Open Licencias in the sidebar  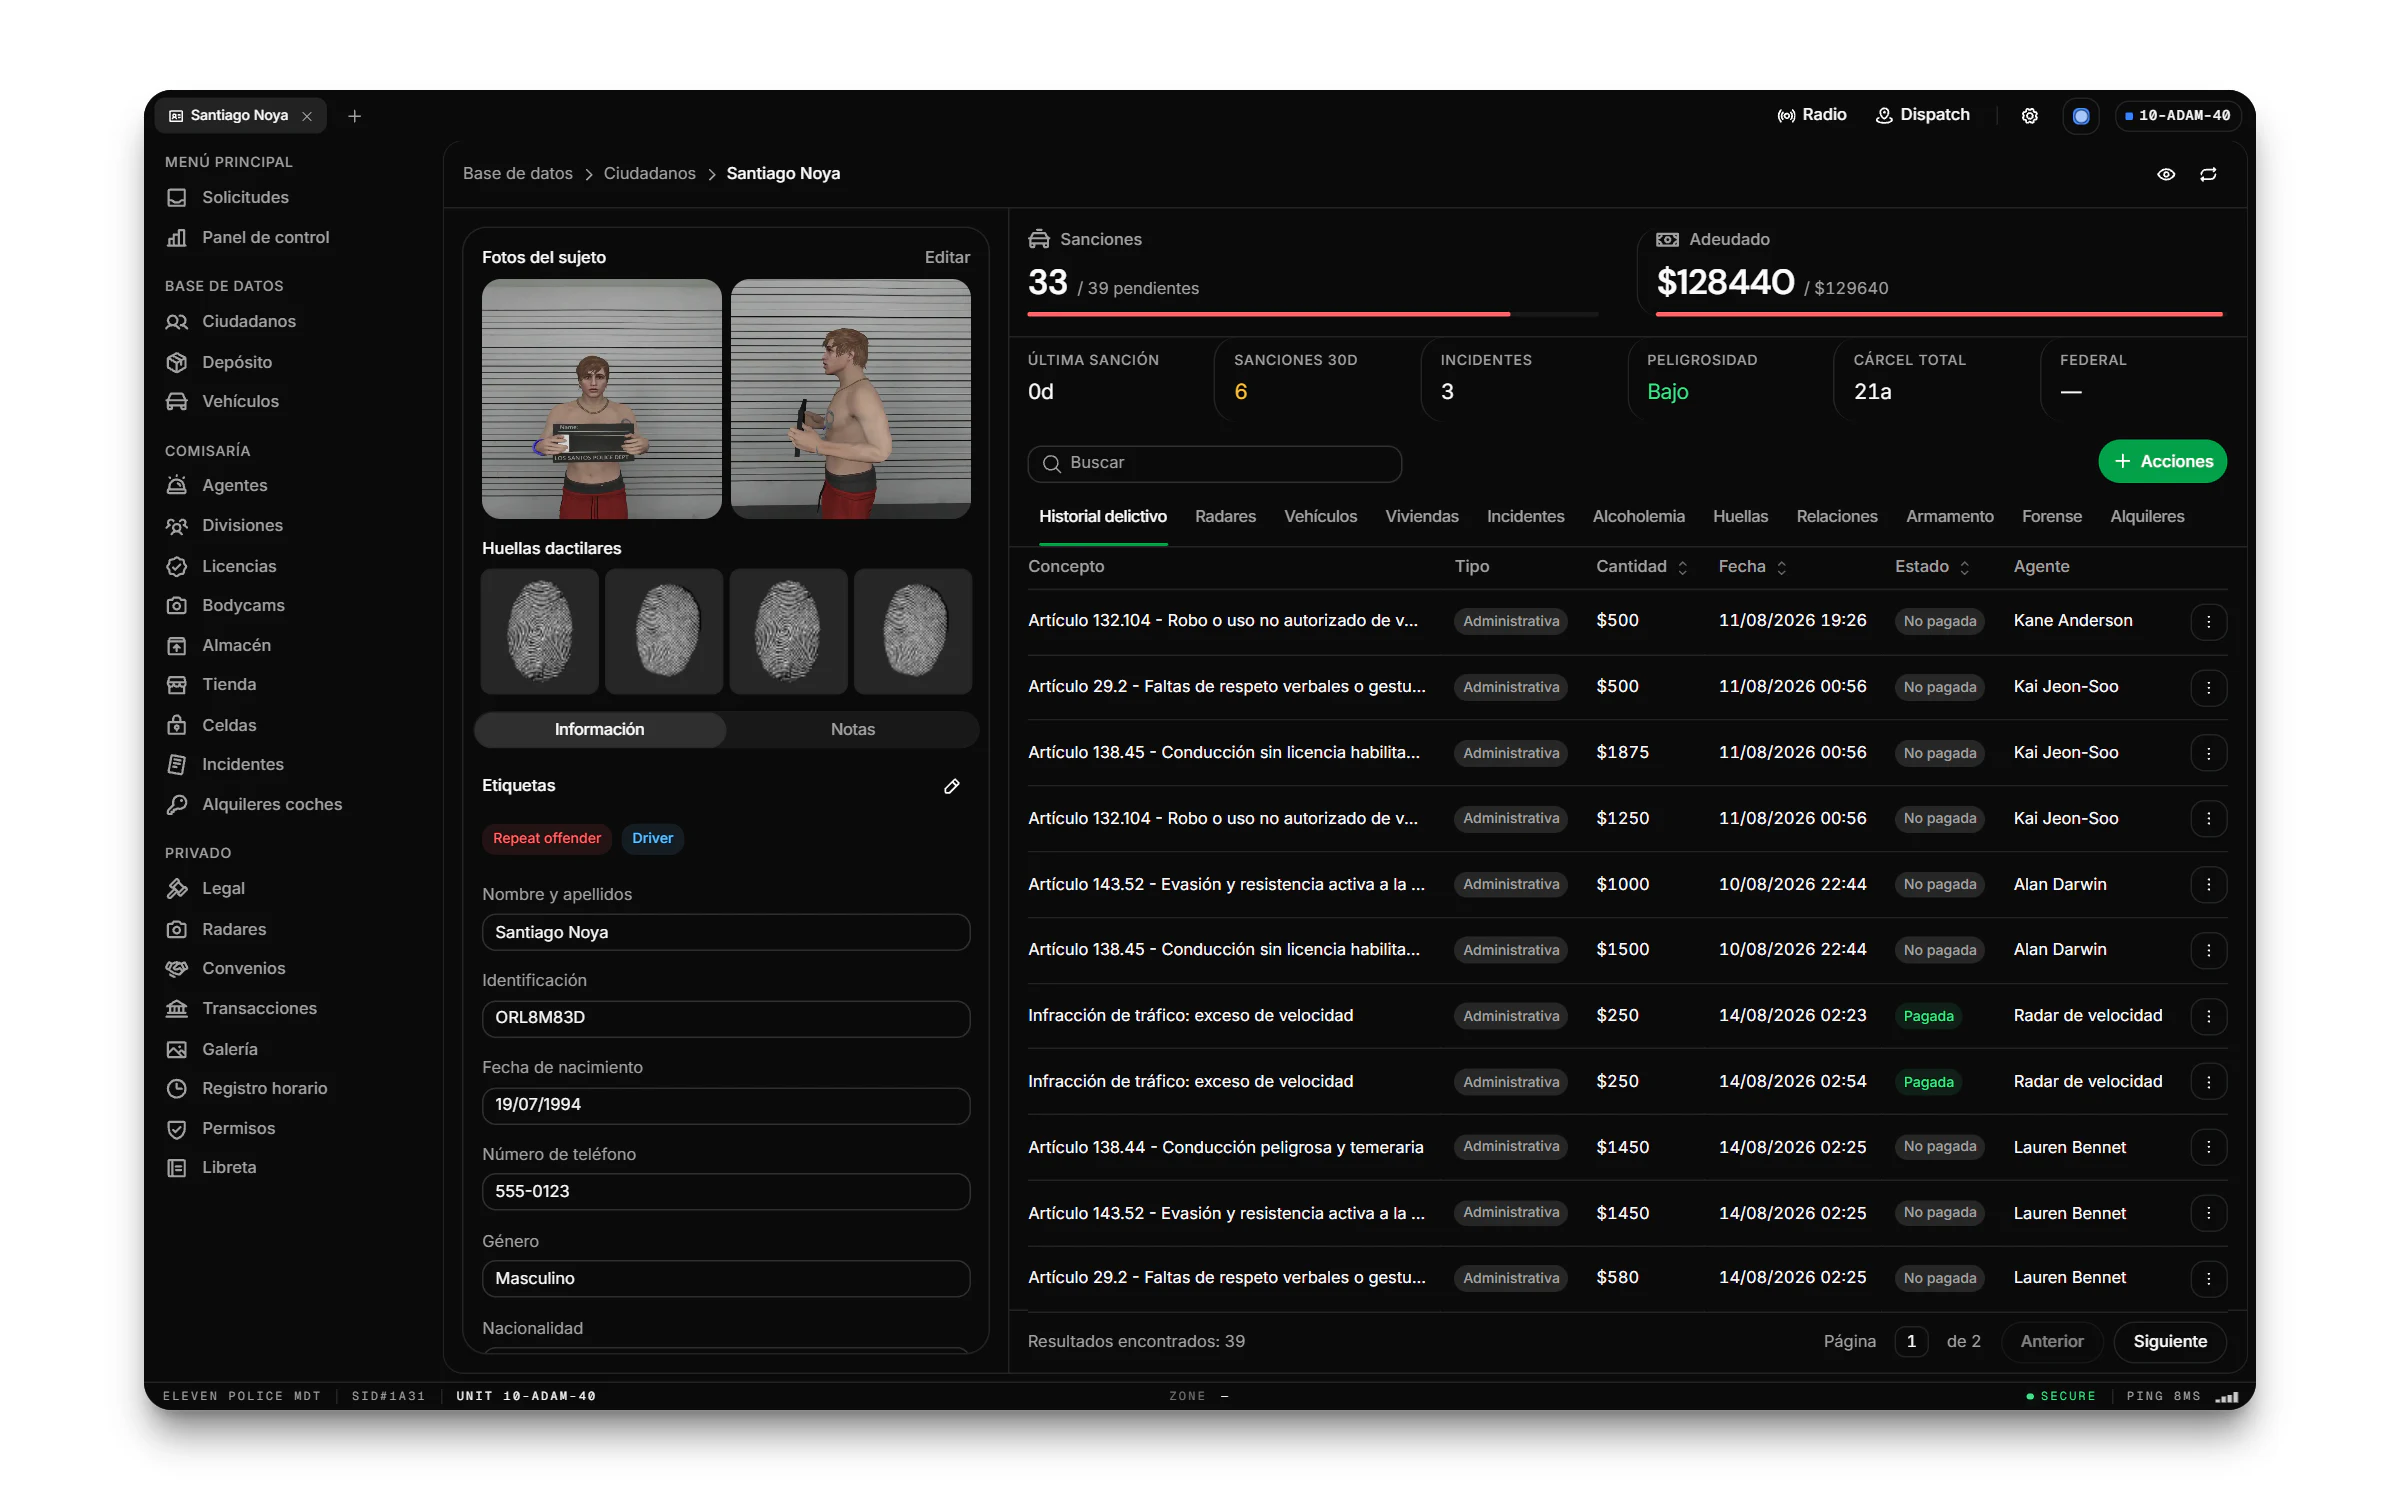[239, 566]
